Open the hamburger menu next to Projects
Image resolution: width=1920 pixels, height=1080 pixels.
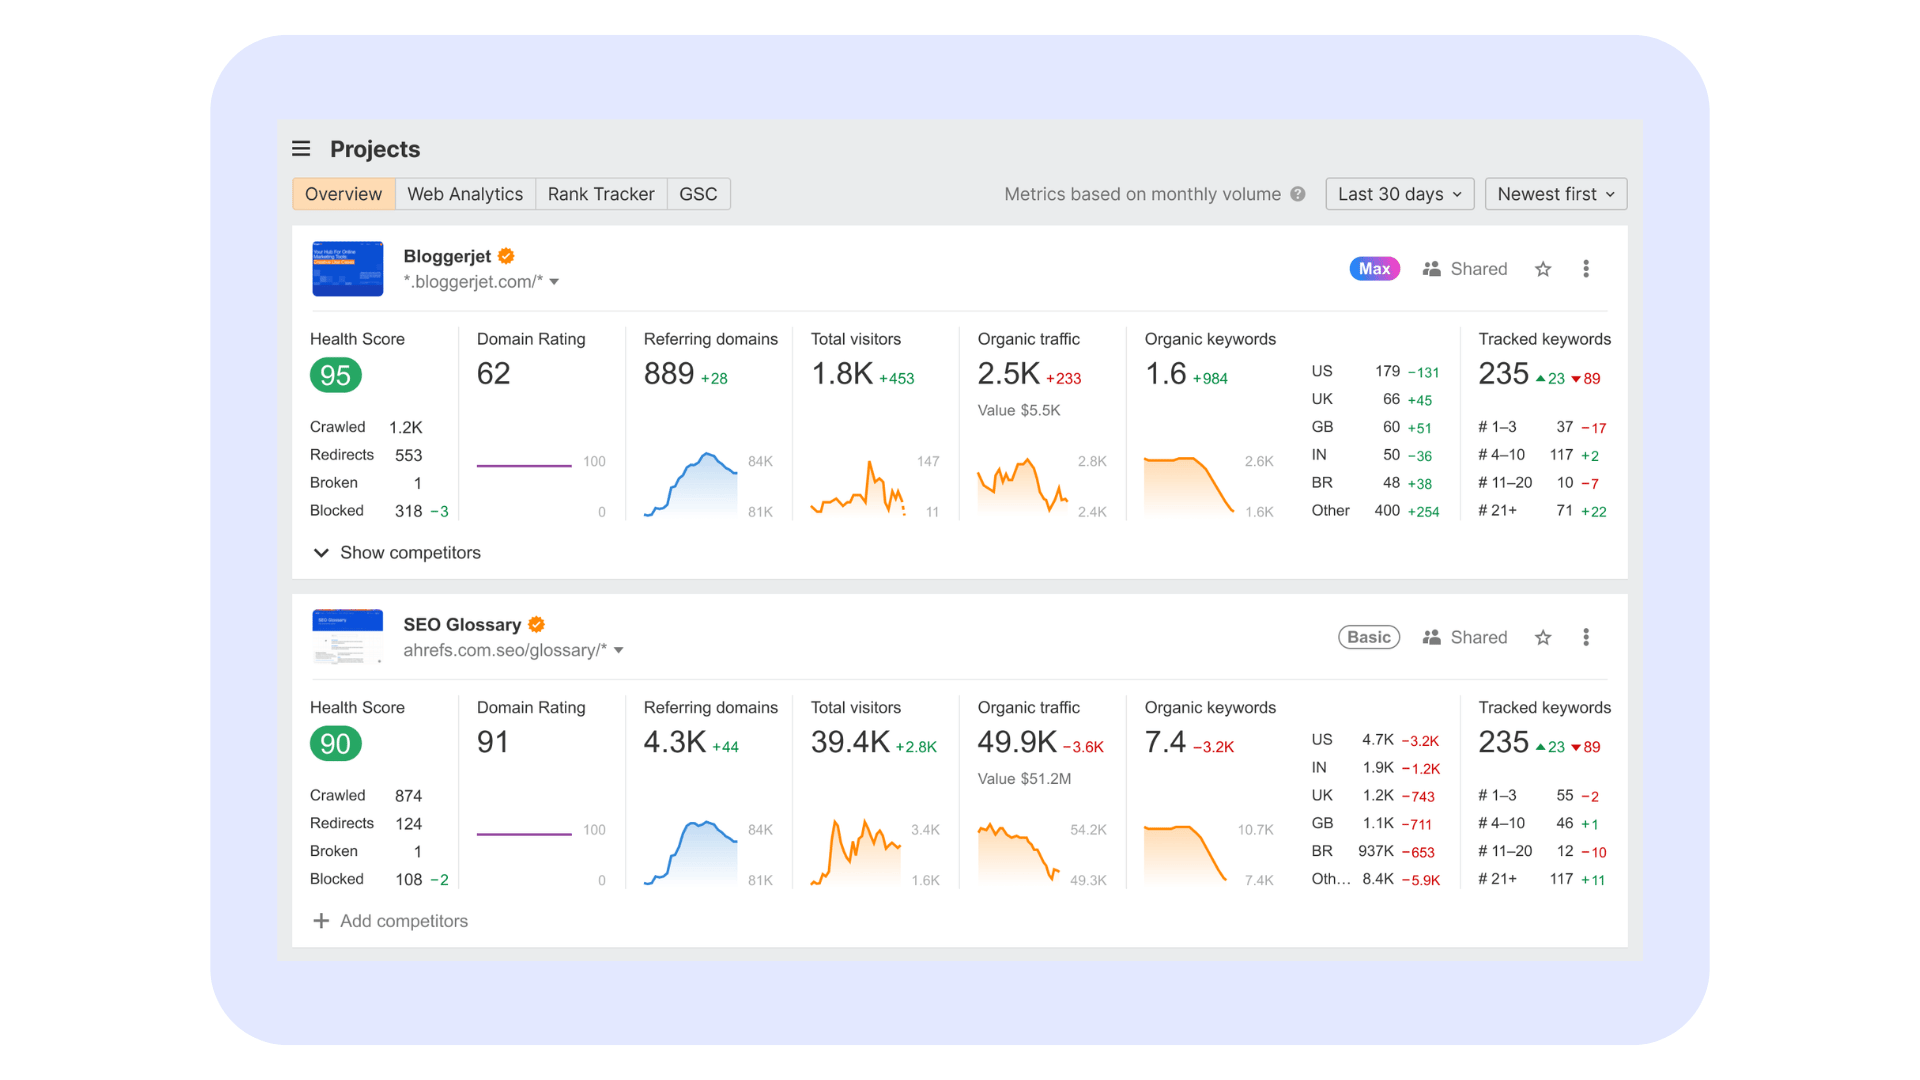tap(301, 149)
